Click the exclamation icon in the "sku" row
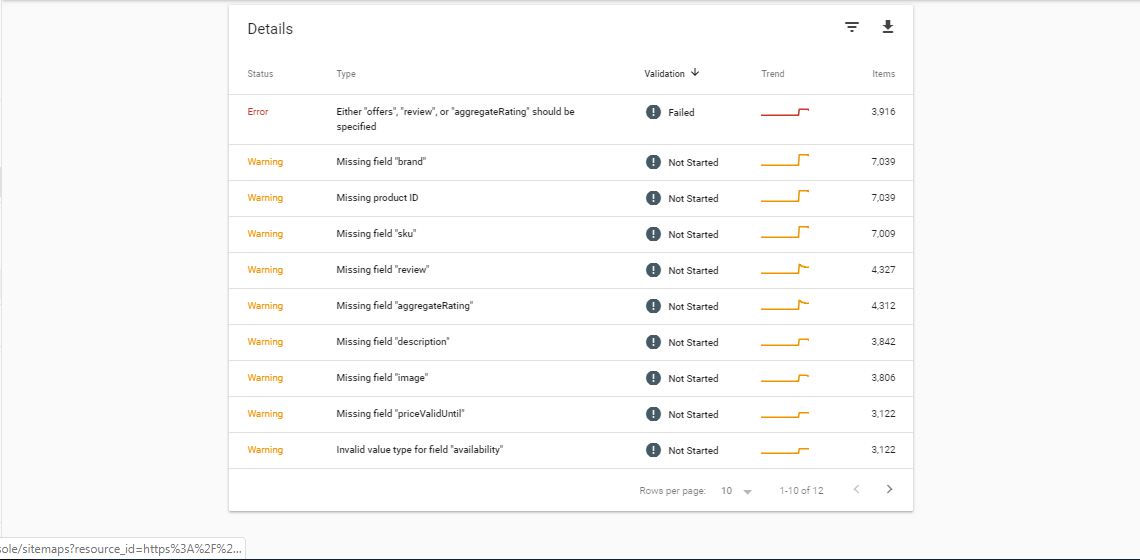 653,234
